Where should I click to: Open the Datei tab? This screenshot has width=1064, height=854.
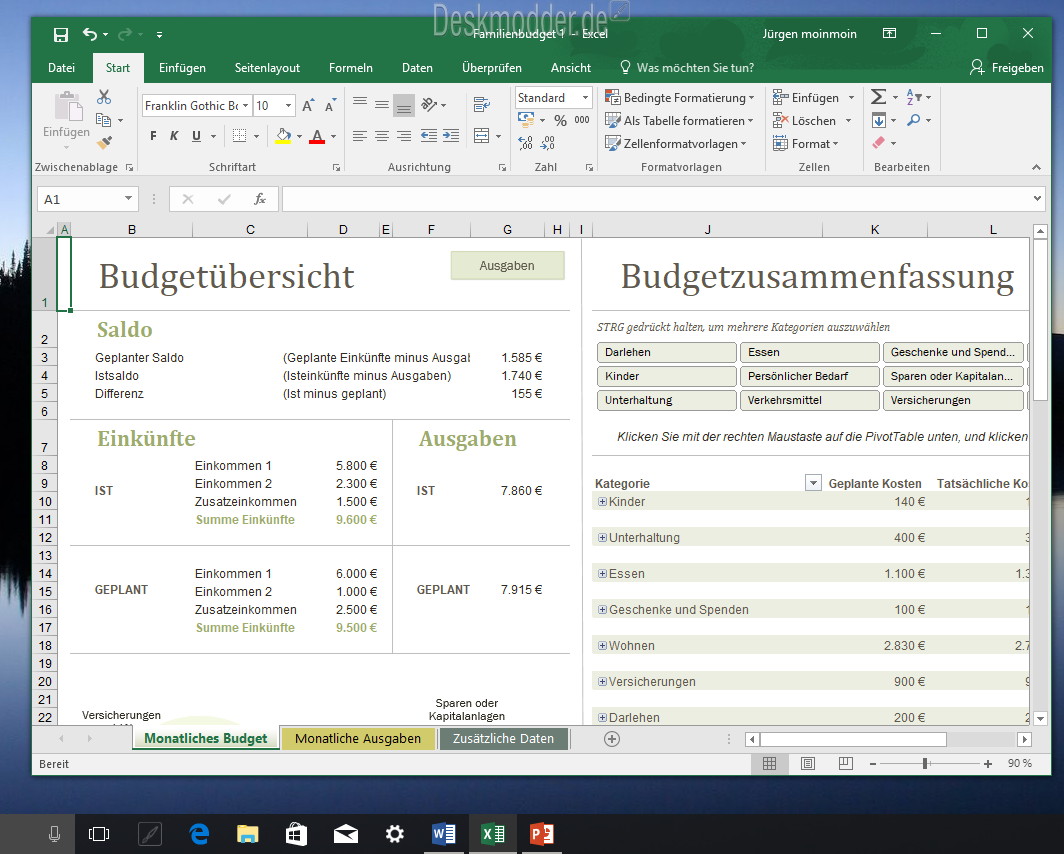[61, 68]
